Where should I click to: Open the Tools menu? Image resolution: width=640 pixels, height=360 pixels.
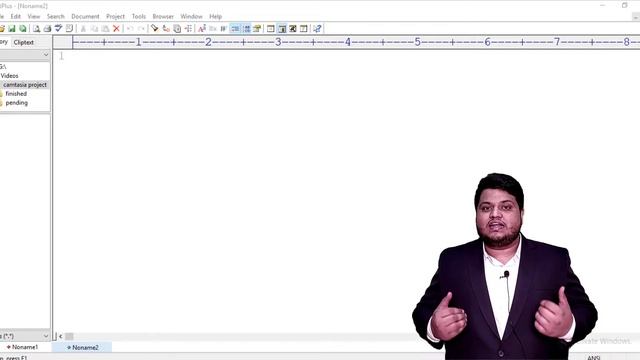(139, 16)
